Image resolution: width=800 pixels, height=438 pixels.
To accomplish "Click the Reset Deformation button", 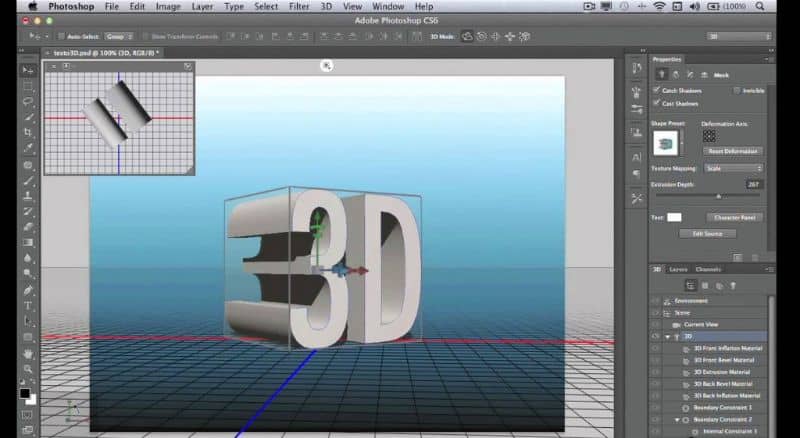I will (x=733, y=151).
